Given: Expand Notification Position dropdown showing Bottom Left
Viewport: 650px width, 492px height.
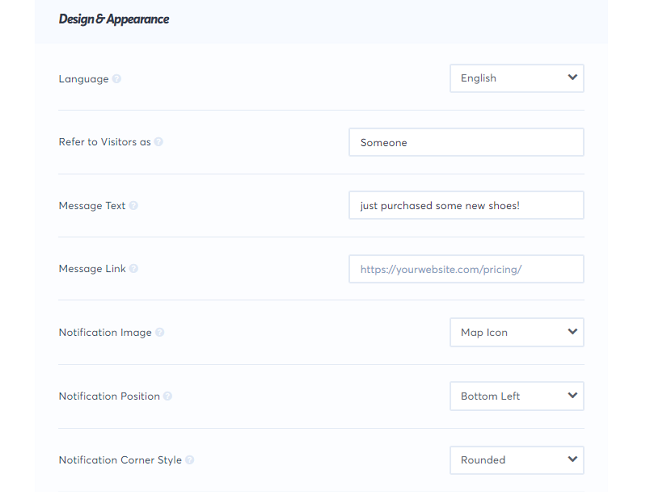Looking at the screenshot, I should (x=516, y=396).
